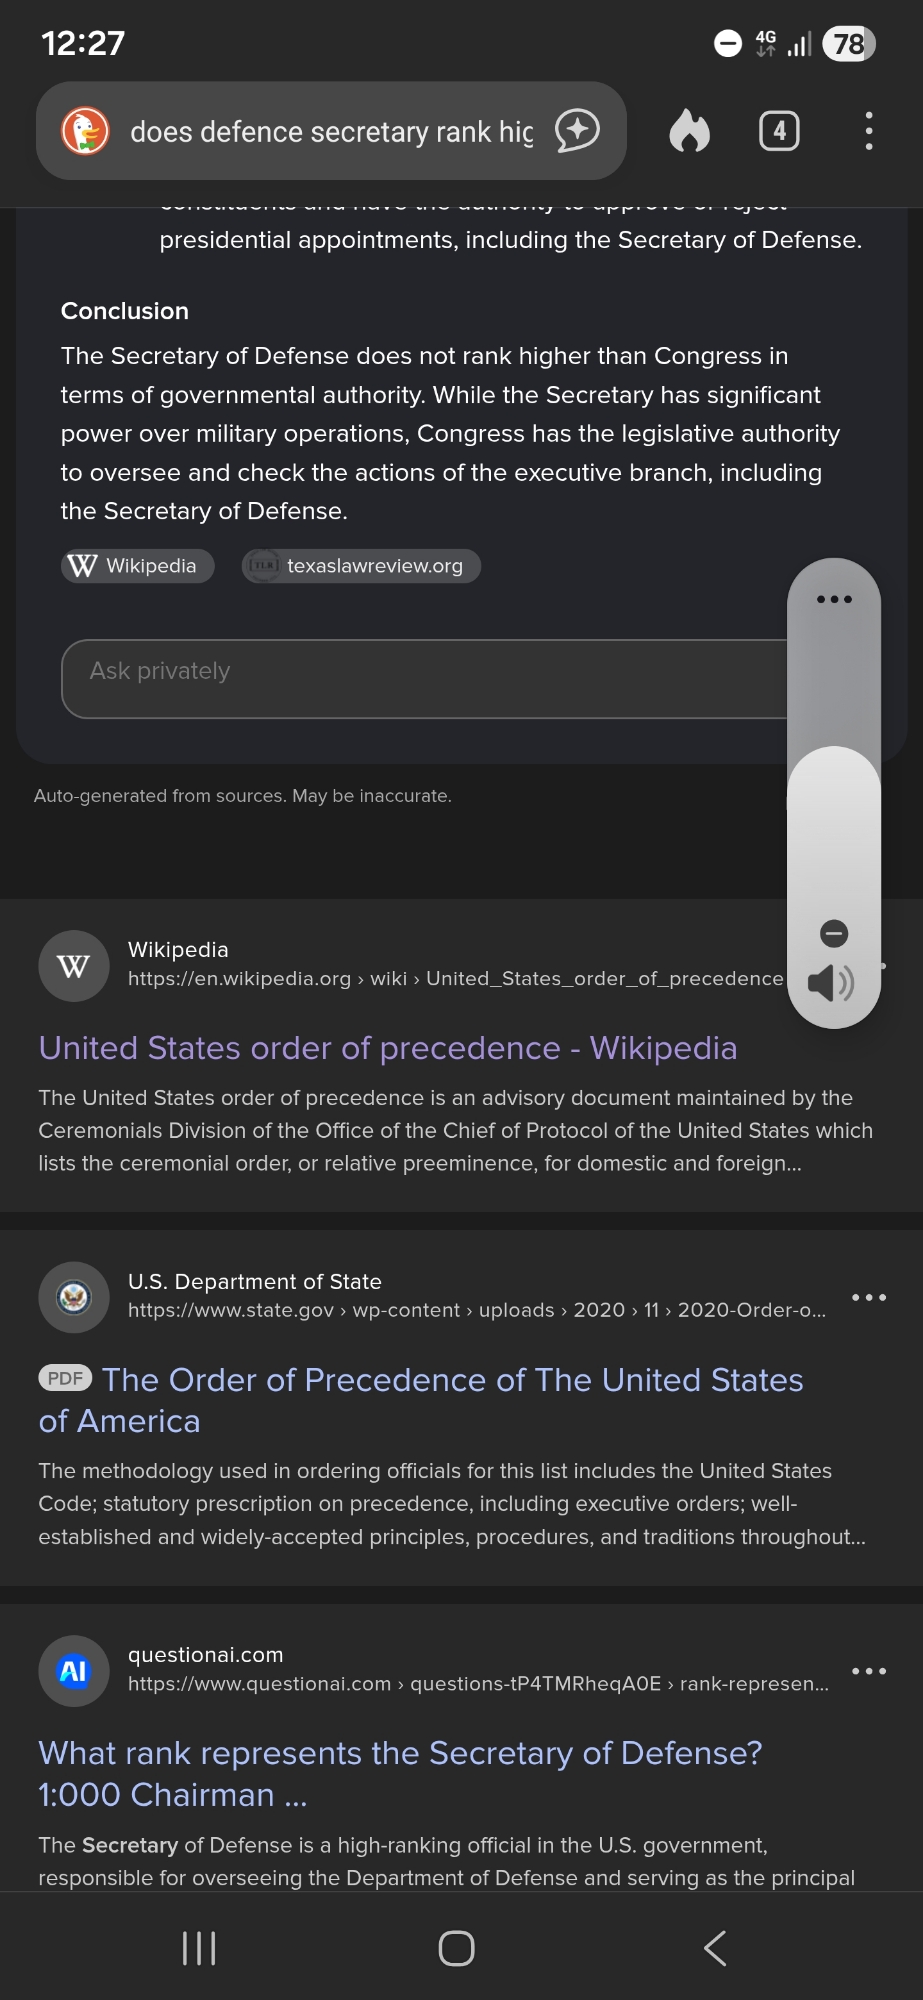Toggle do not disturb in volume panel

pos(834,933)
